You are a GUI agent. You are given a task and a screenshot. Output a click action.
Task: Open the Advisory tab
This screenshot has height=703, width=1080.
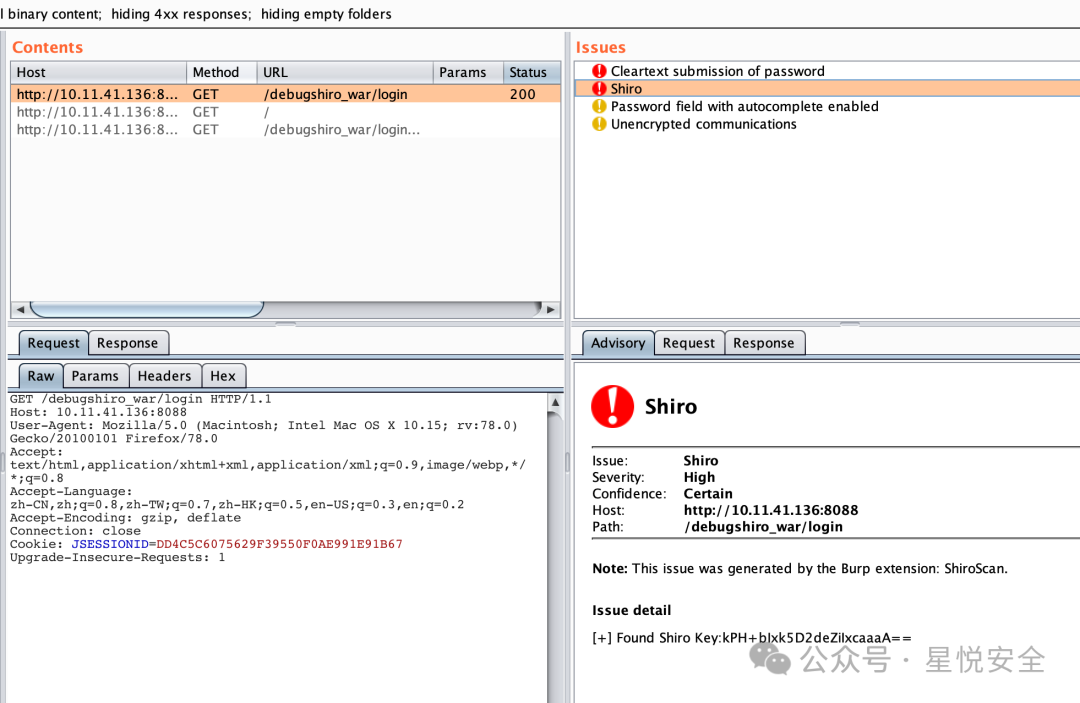618,343
